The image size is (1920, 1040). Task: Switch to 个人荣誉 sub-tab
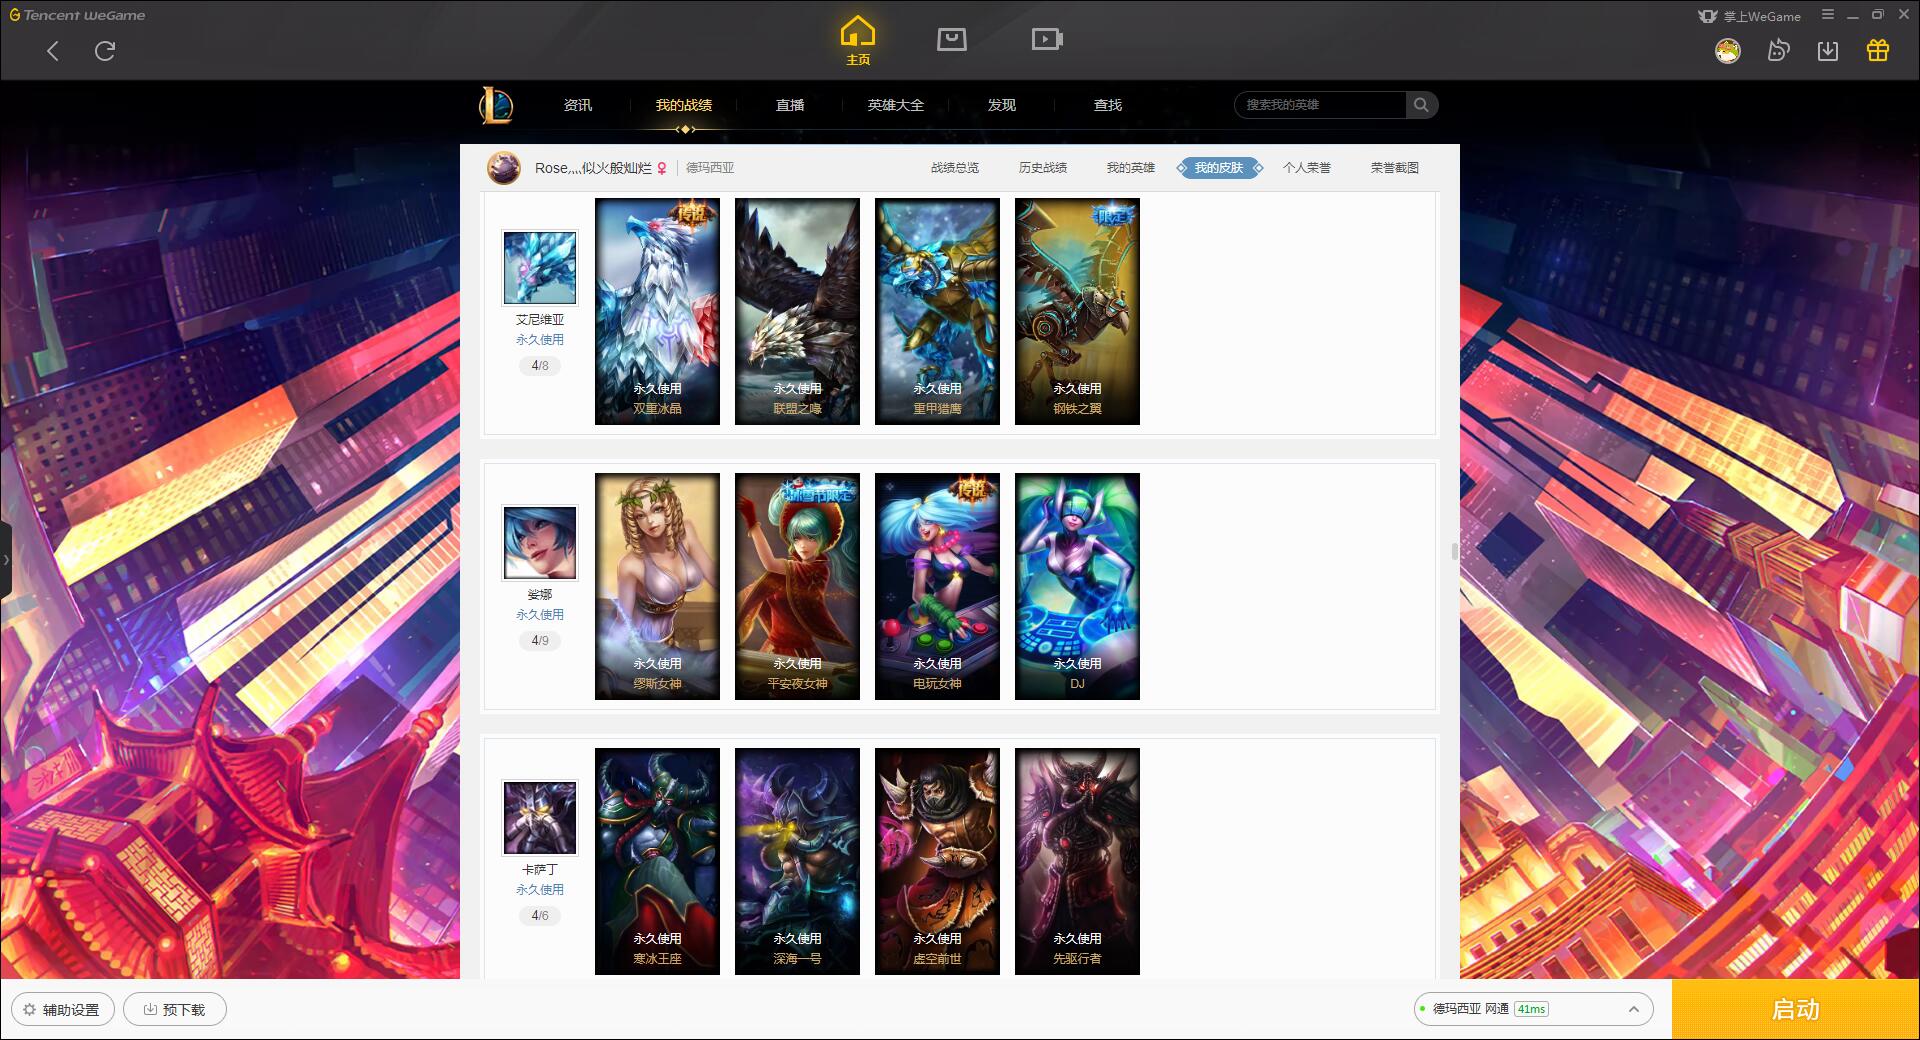coord(1307,168)
